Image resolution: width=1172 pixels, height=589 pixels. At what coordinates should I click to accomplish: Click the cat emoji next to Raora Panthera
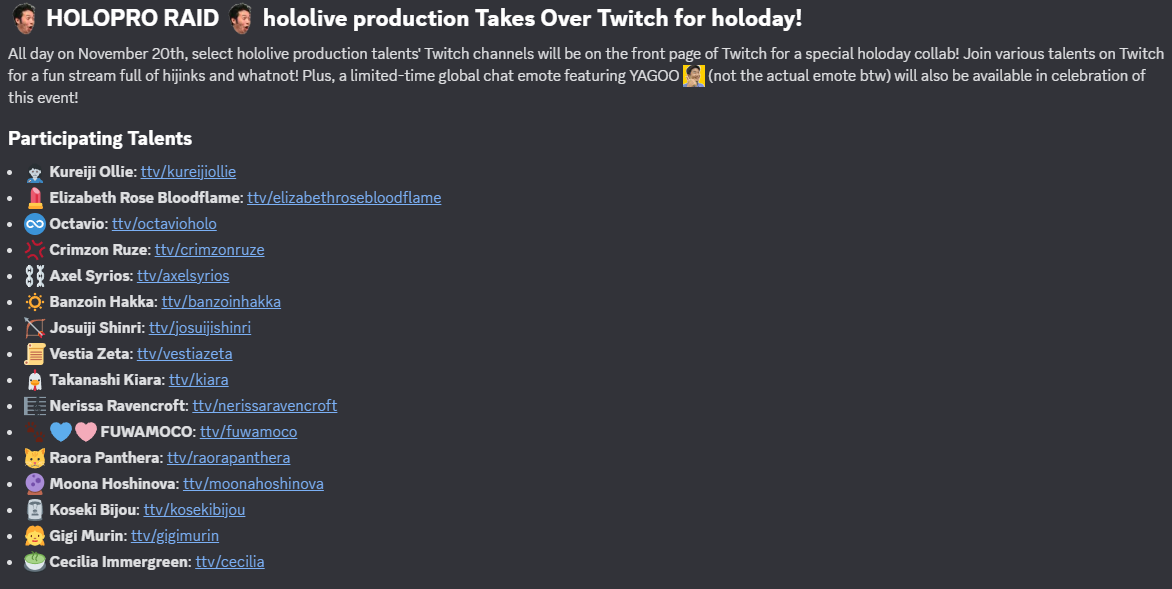pyautogui.click(x=35, y=458)
